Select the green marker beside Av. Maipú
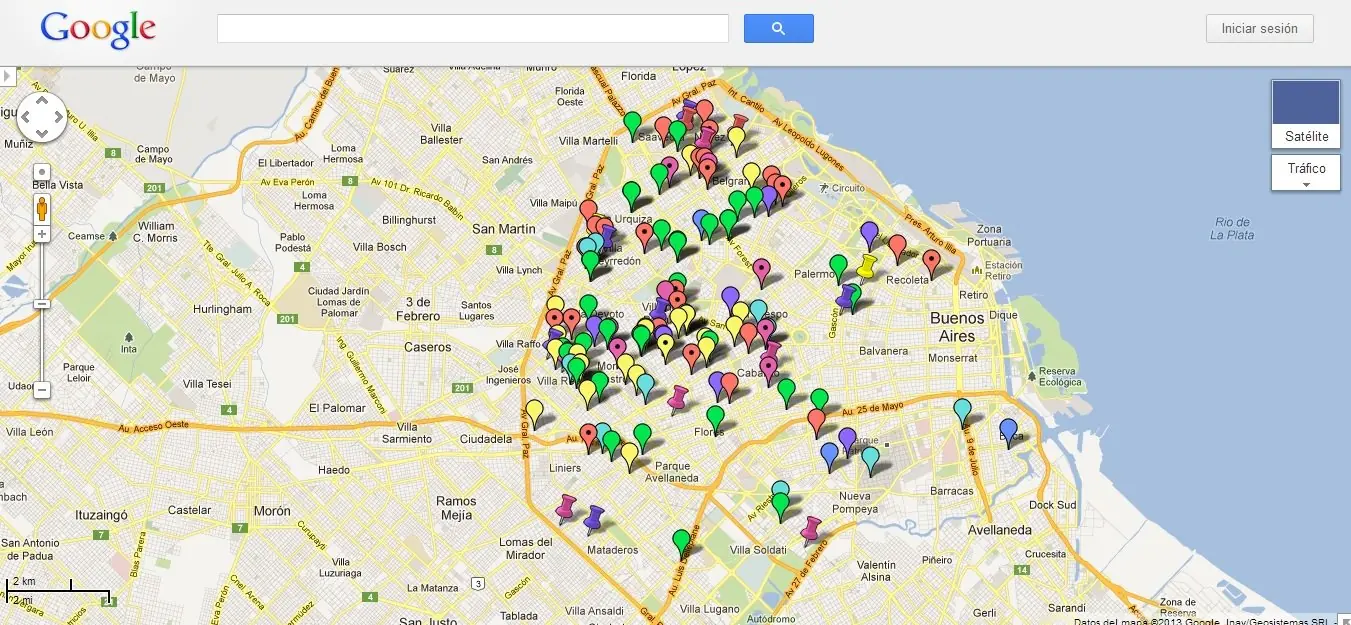This screenshot has height=625, width=1351. tap(631, 194)
